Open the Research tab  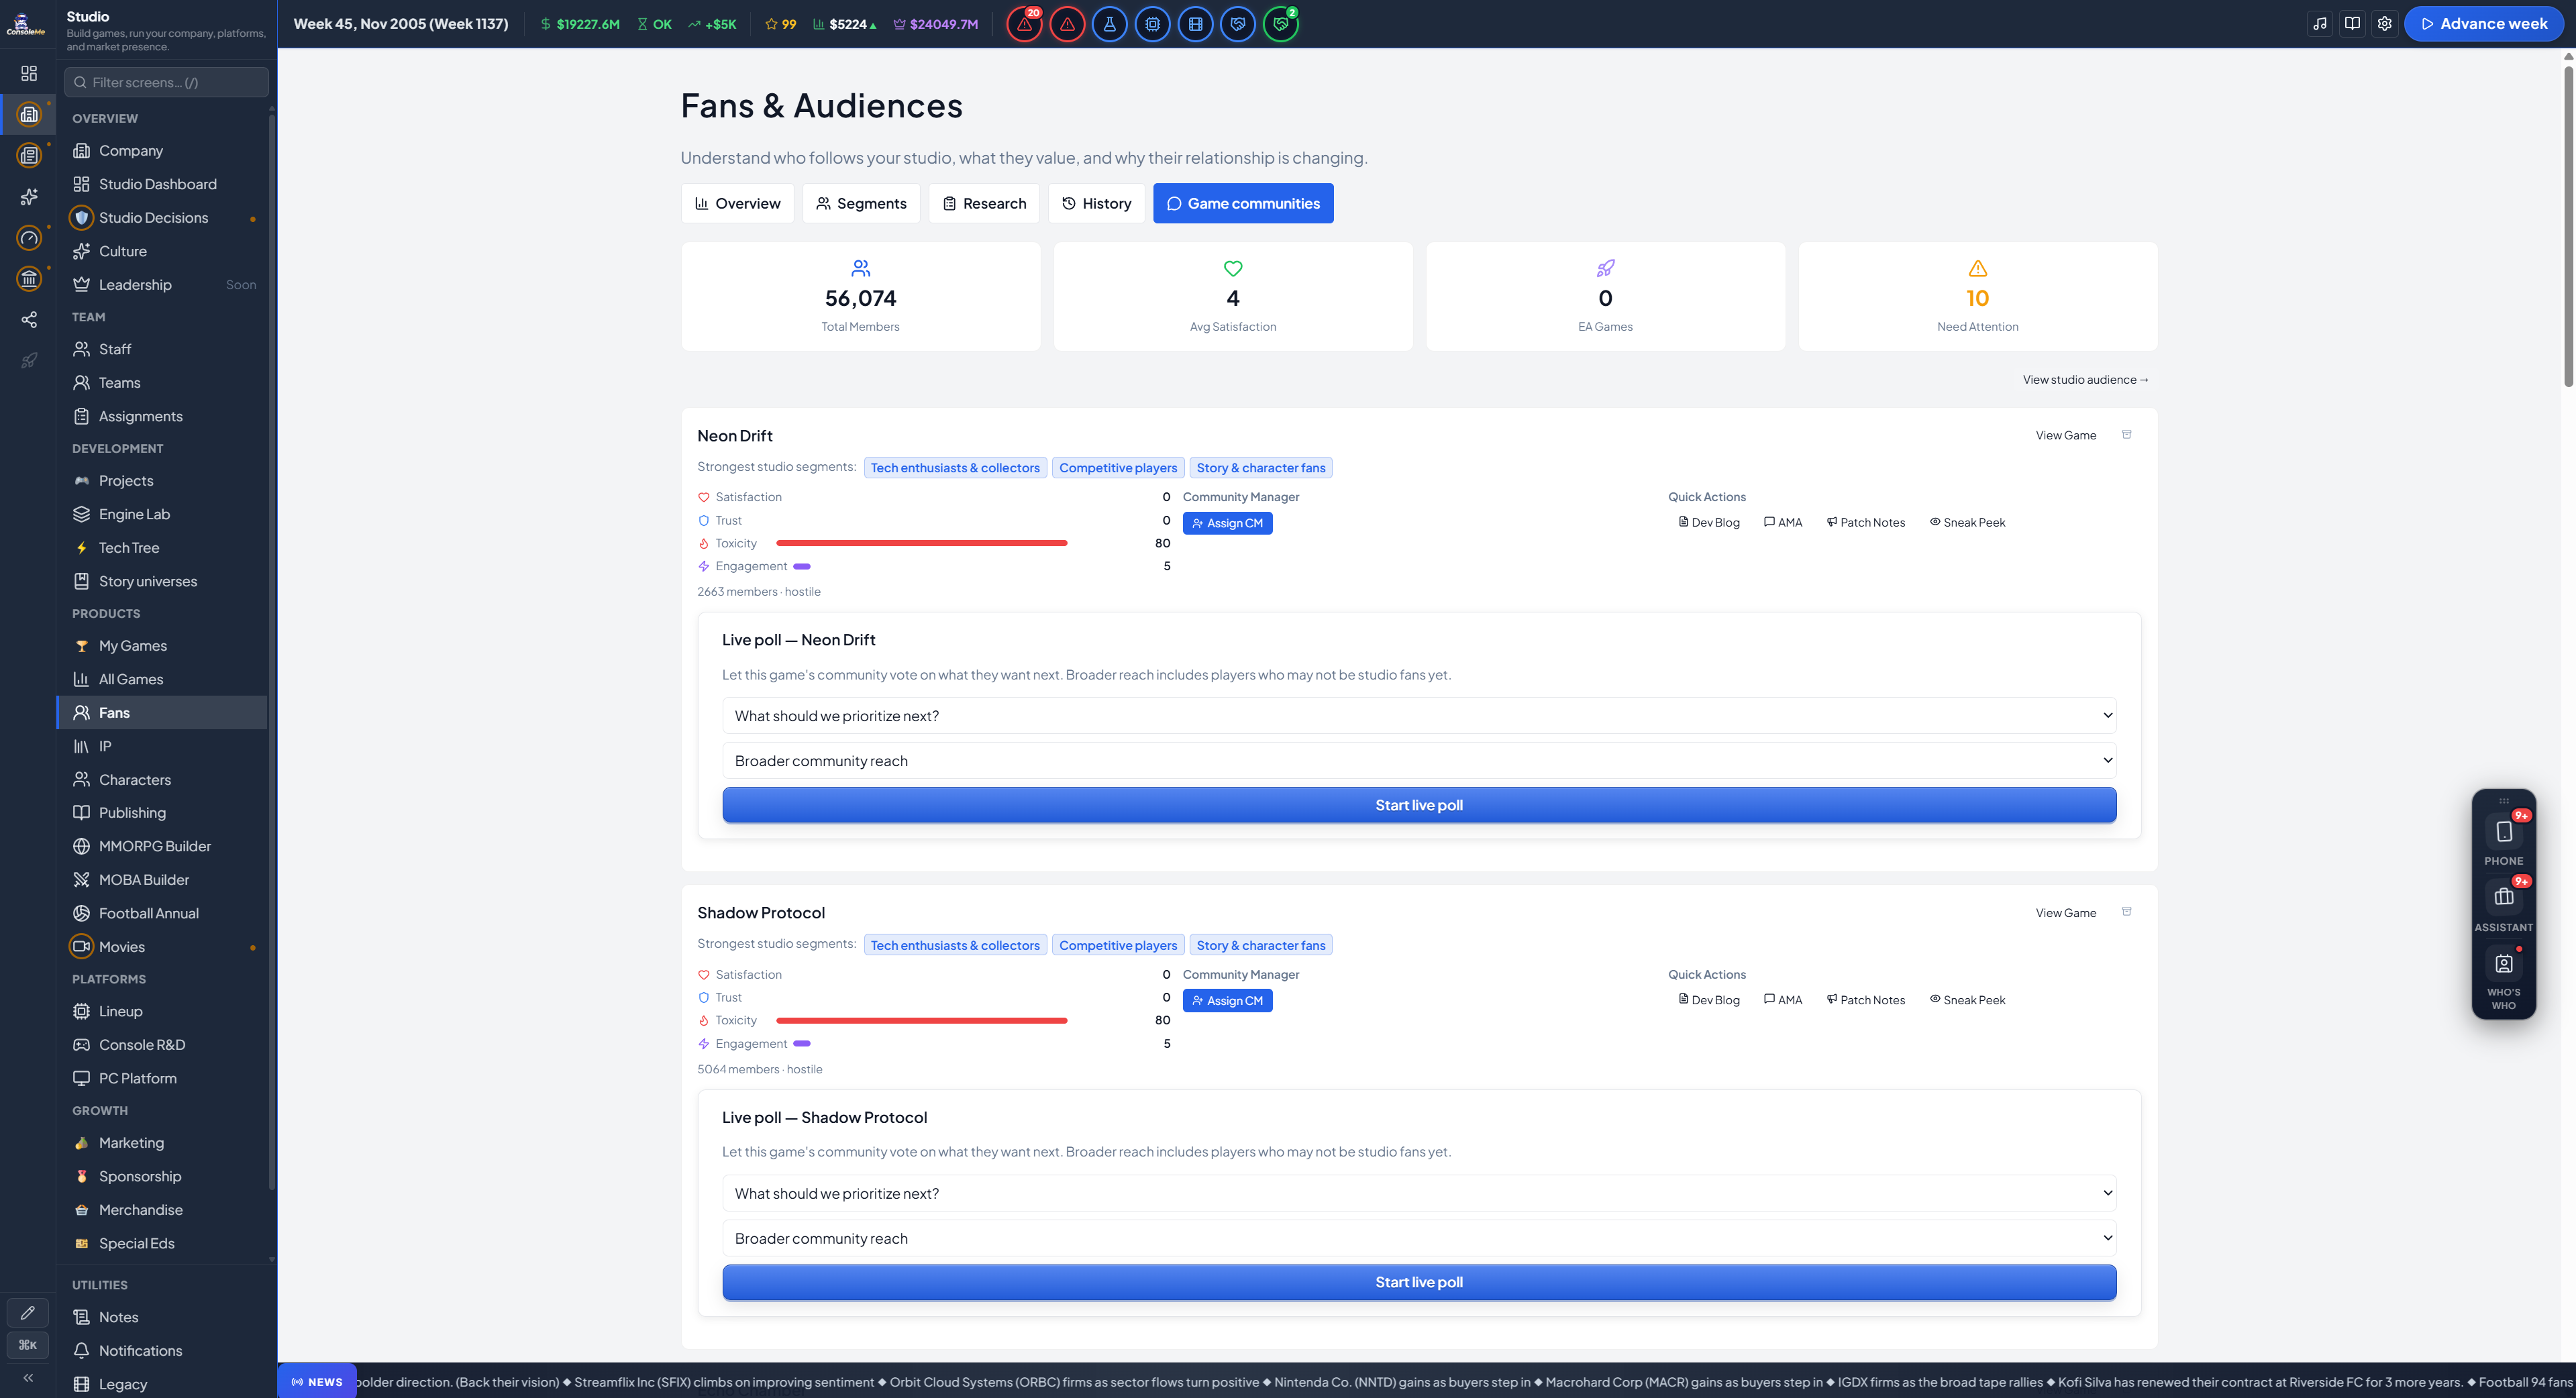tap(984, 203)
